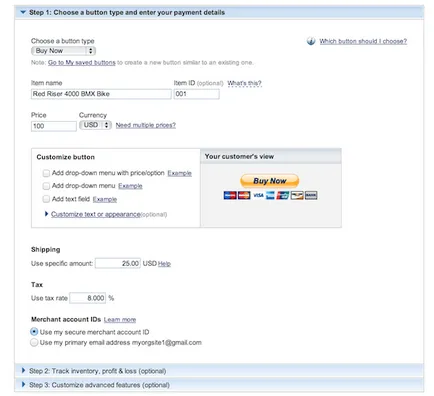Click the bank card logo at the end of the row
This screenshot has width=434, height=396.
[311, 195]
